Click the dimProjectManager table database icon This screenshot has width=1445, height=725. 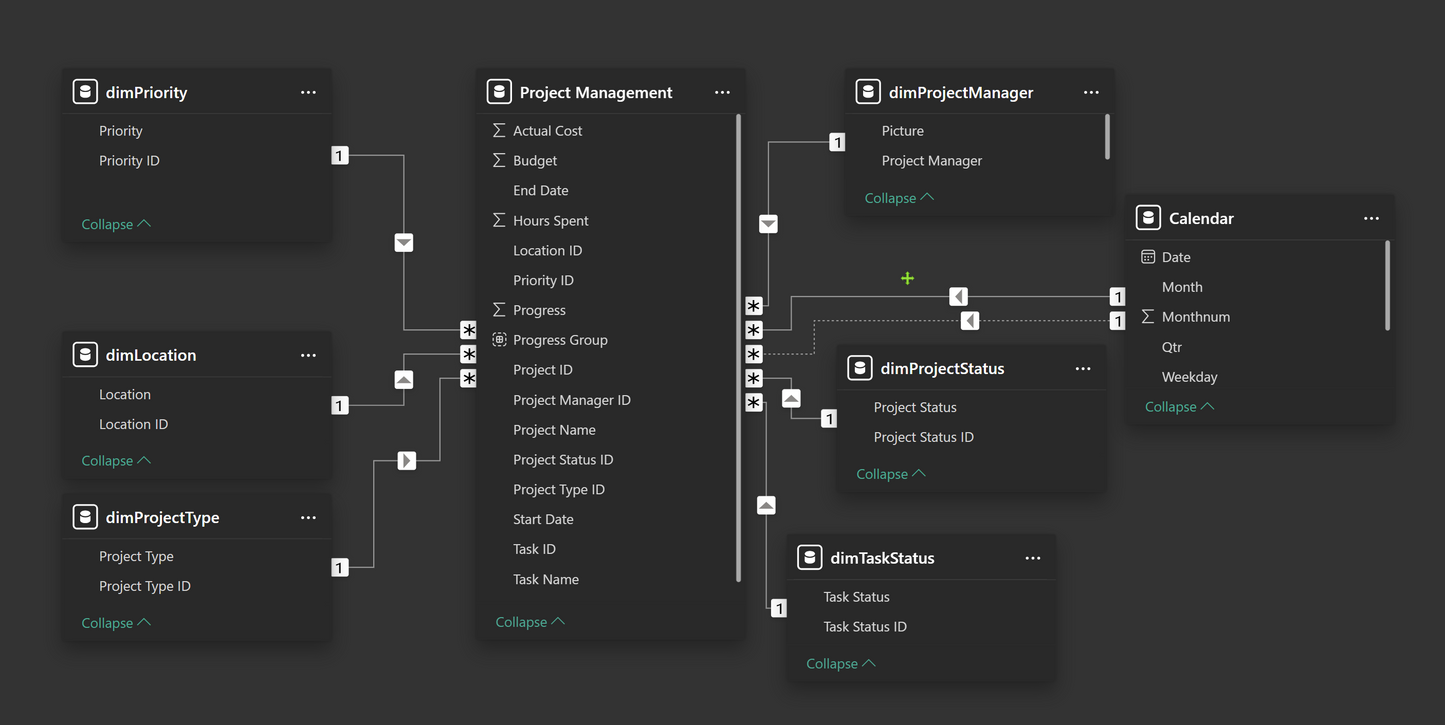click(x=868, y=92)
